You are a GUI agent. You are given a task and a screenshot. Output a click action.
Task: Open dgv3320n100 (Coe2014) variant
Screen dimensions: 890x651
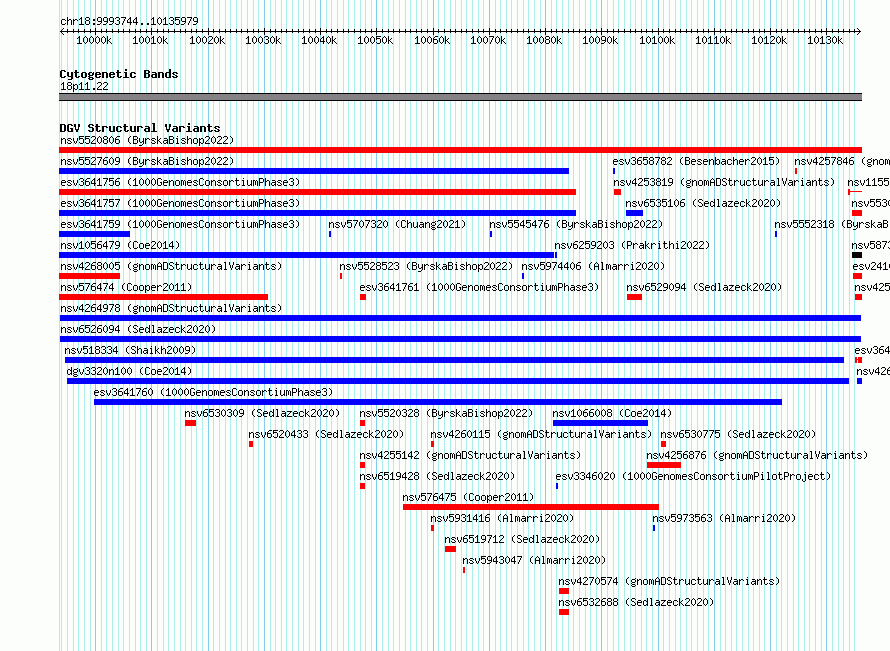coord(129,371)
